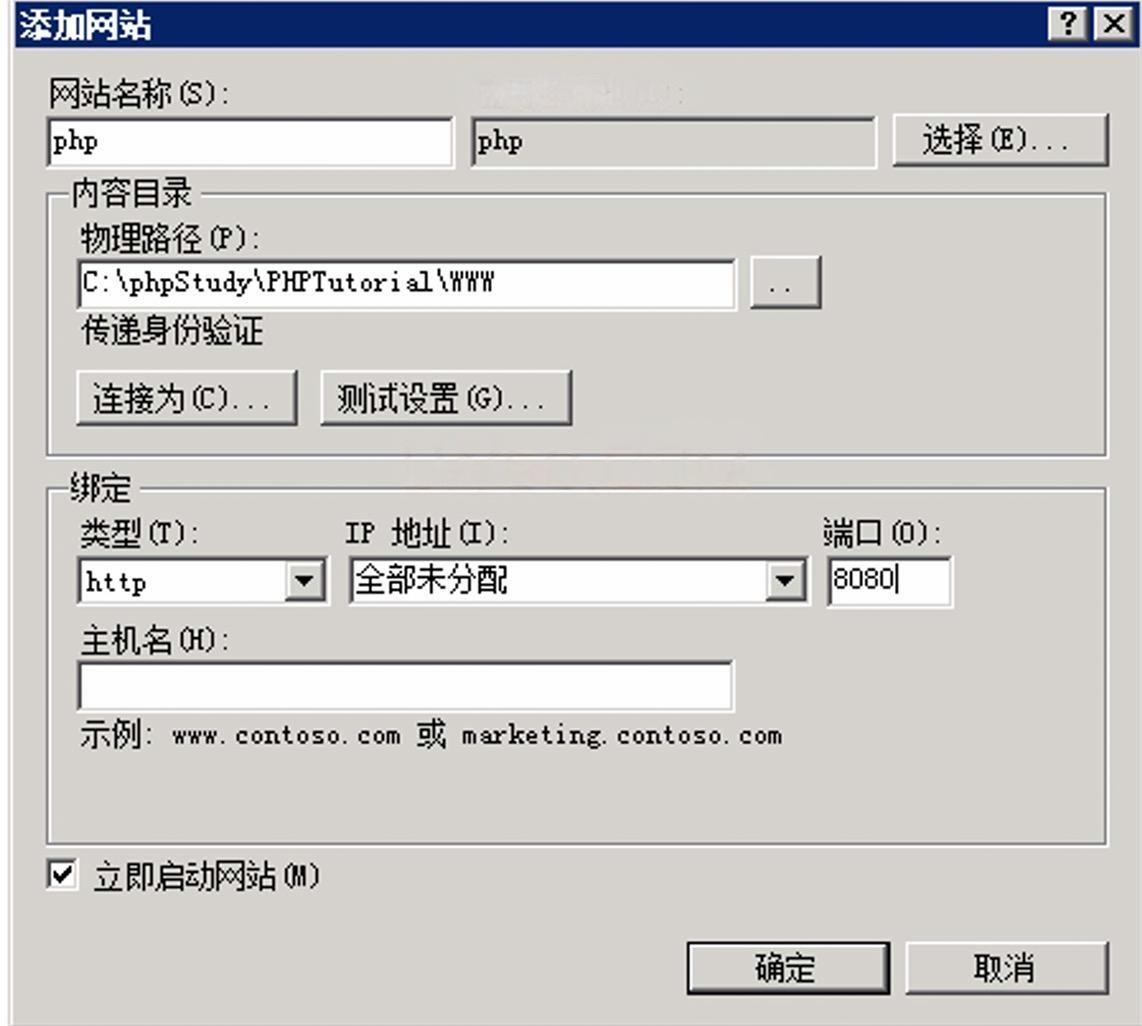Click the 物理路径 input with C:\phpStudy path
1142x1026 pixels.
coord(406,283)
